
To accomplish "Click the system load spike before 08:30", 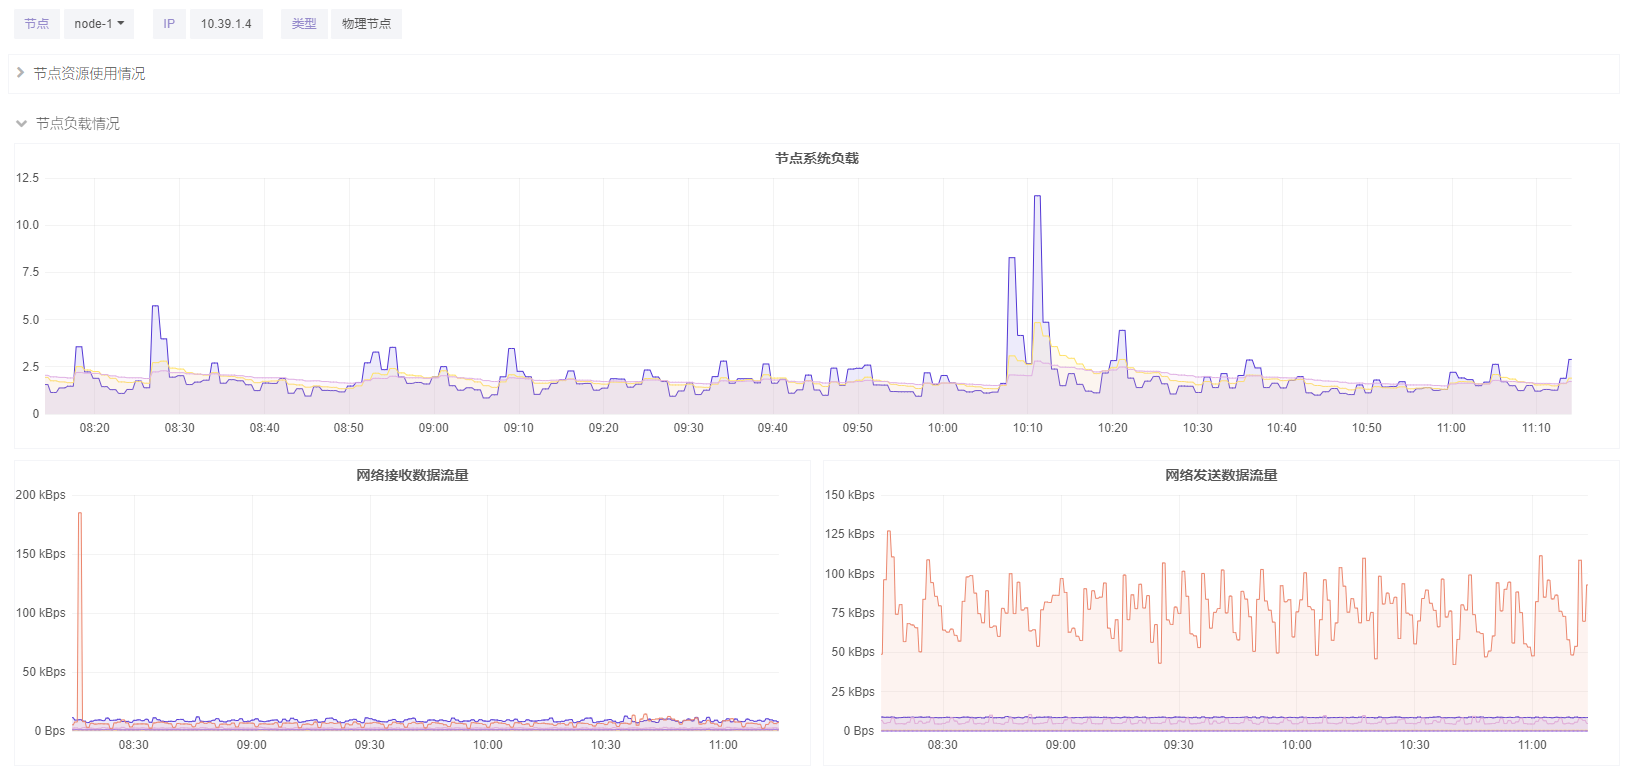I will tap(155, 308).
